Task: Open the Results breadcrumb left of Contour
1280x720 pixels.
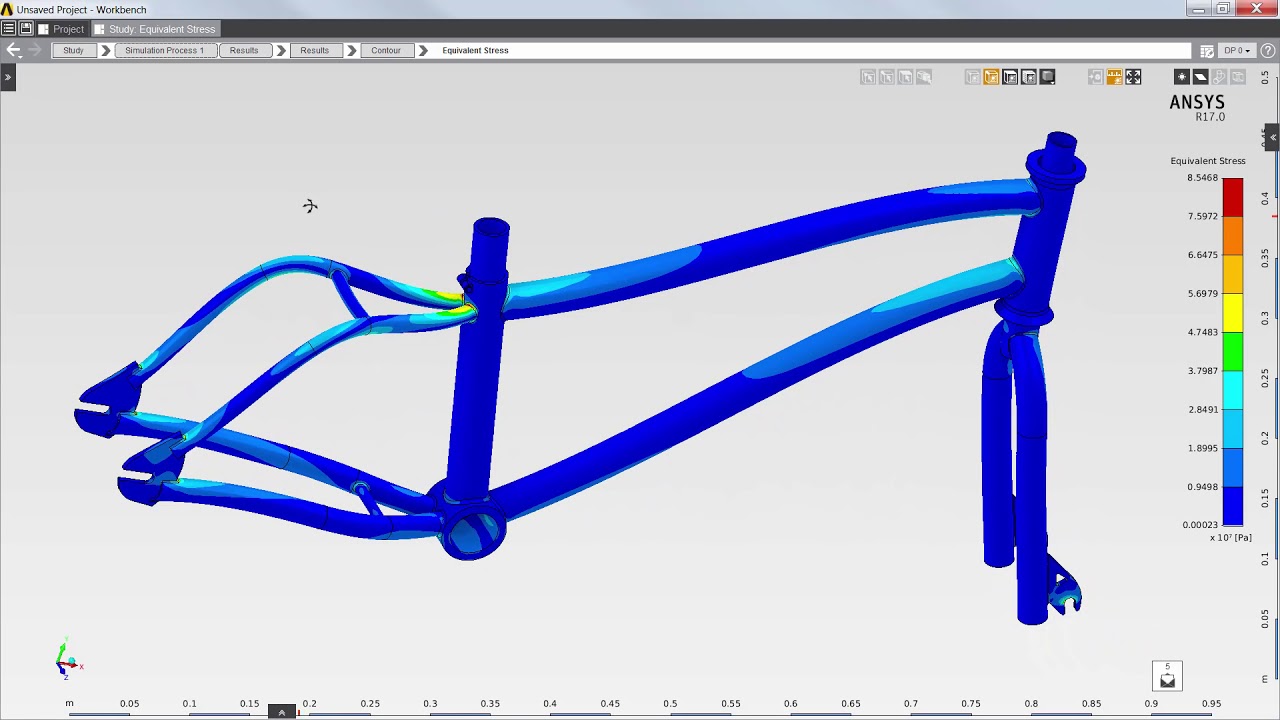Action: tap(314, 50)
